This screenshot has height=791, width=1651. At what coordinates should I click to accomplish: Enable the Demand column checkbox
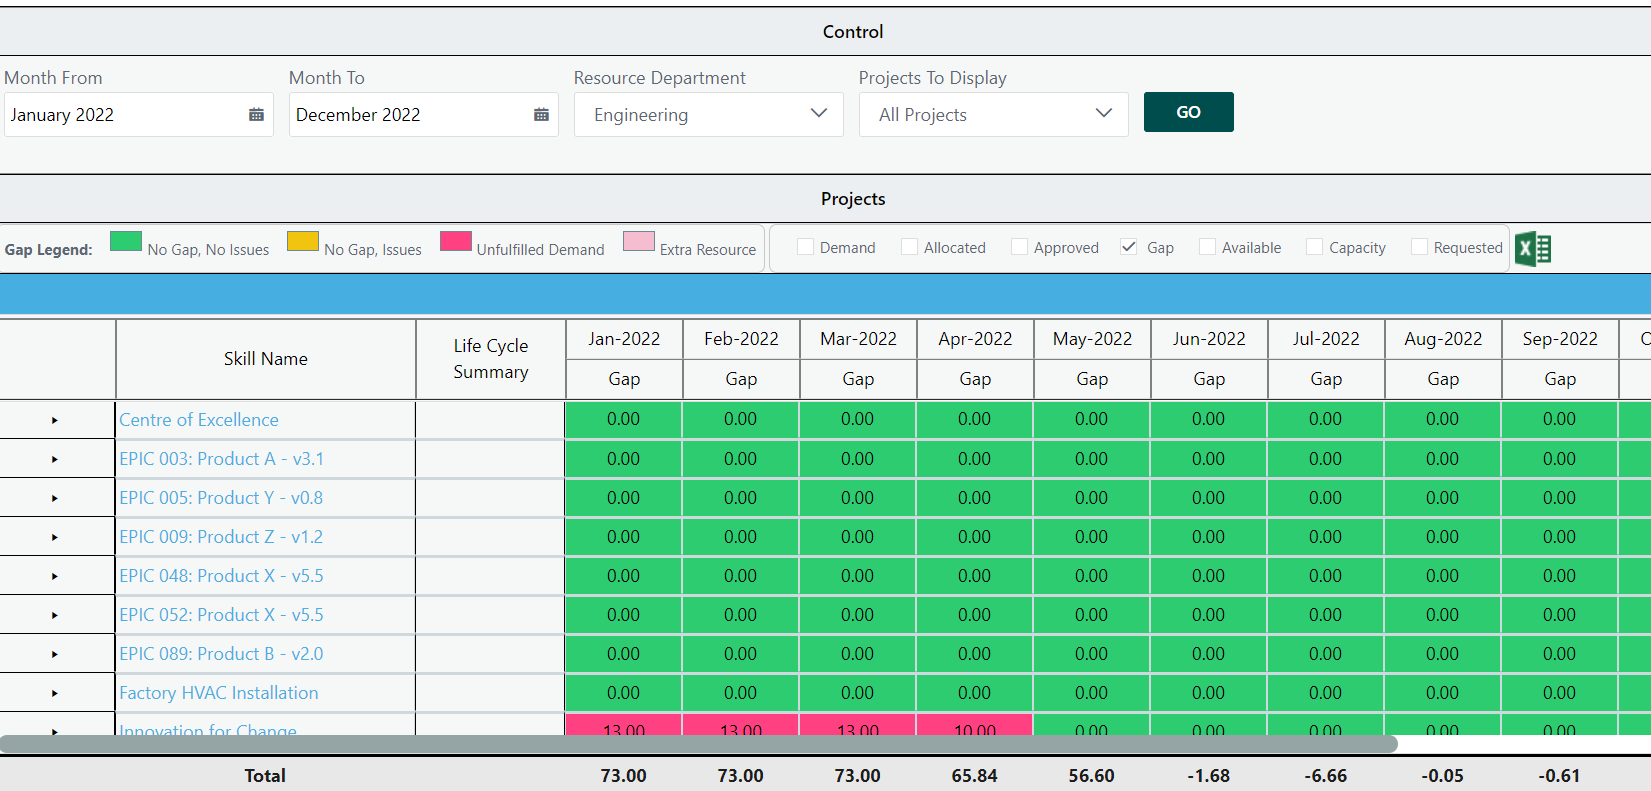coord(805,247)
